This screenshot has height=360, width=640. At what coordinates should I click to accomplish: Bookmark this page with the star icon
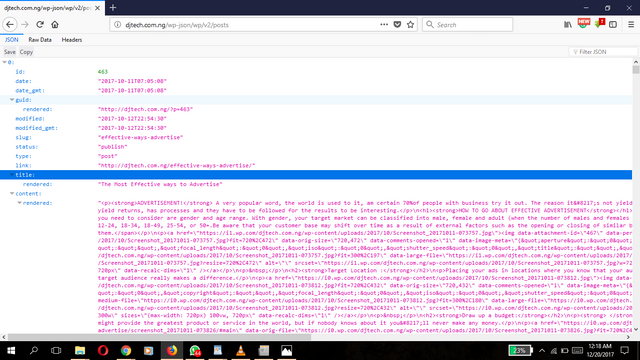pos(411,24)
